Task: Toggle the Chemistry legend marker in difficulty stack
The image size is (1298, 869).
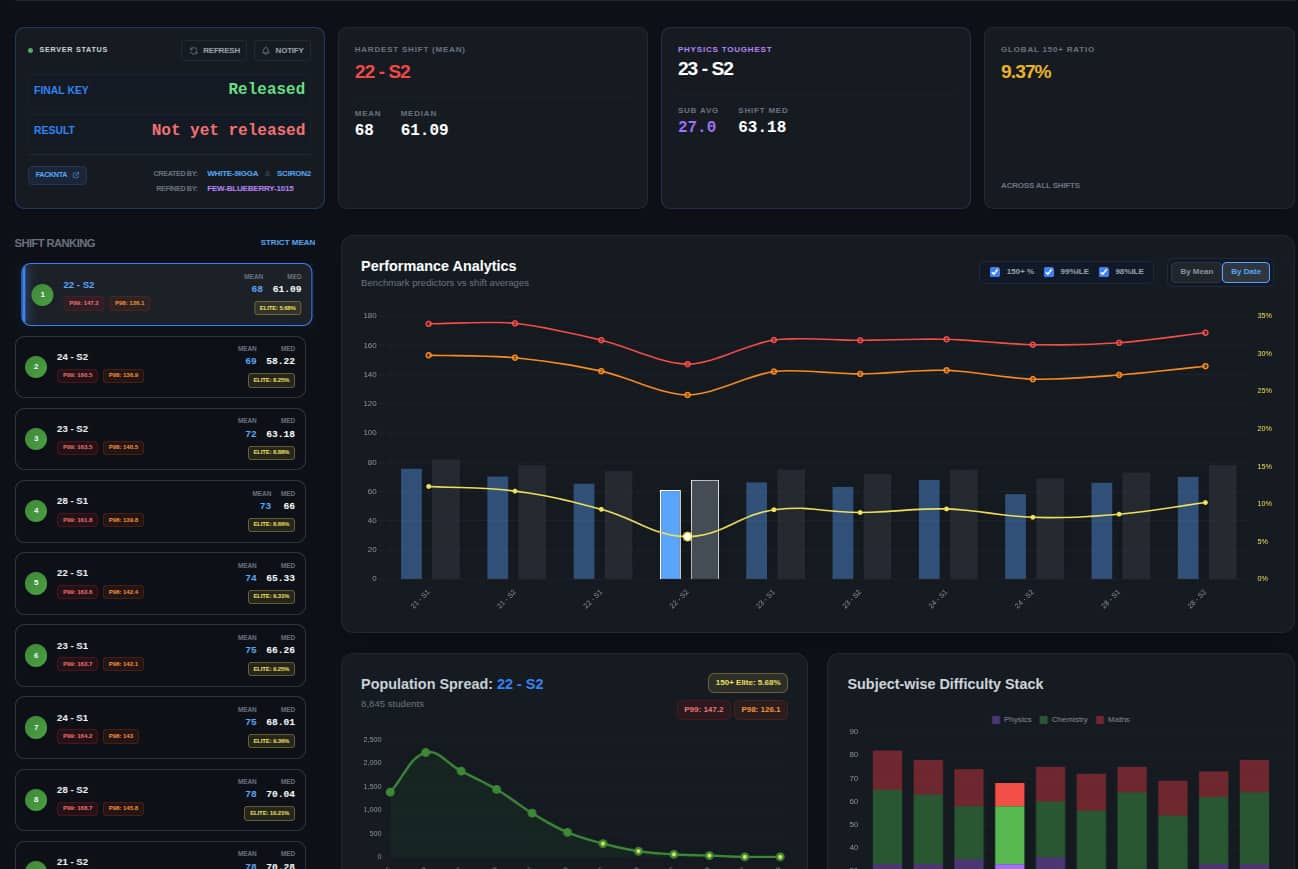Action: 1044,719
